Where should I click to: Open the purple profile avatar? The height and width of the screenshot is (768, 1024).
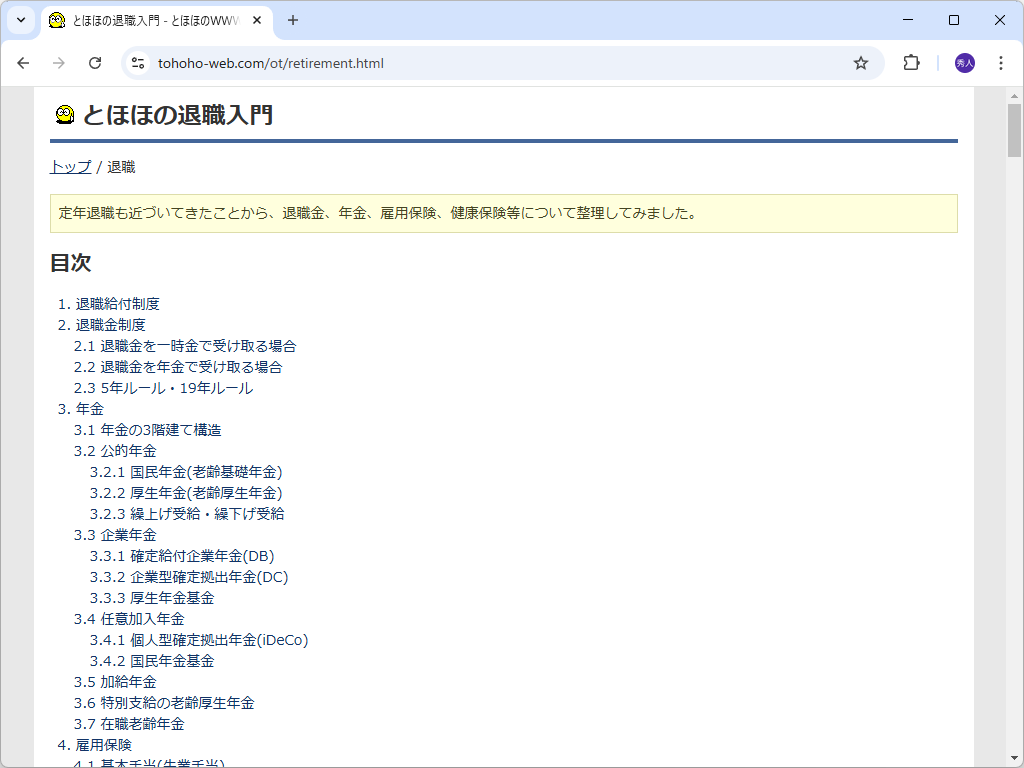pyautogui.click(x=965, y=63)
